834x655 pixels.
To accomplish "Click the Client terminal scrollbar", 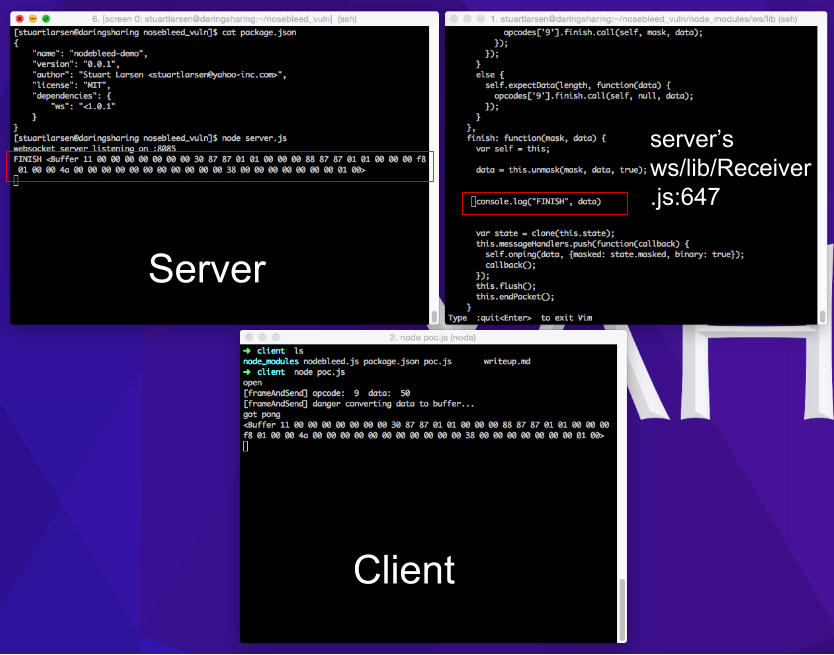I will tap(621, 609).
